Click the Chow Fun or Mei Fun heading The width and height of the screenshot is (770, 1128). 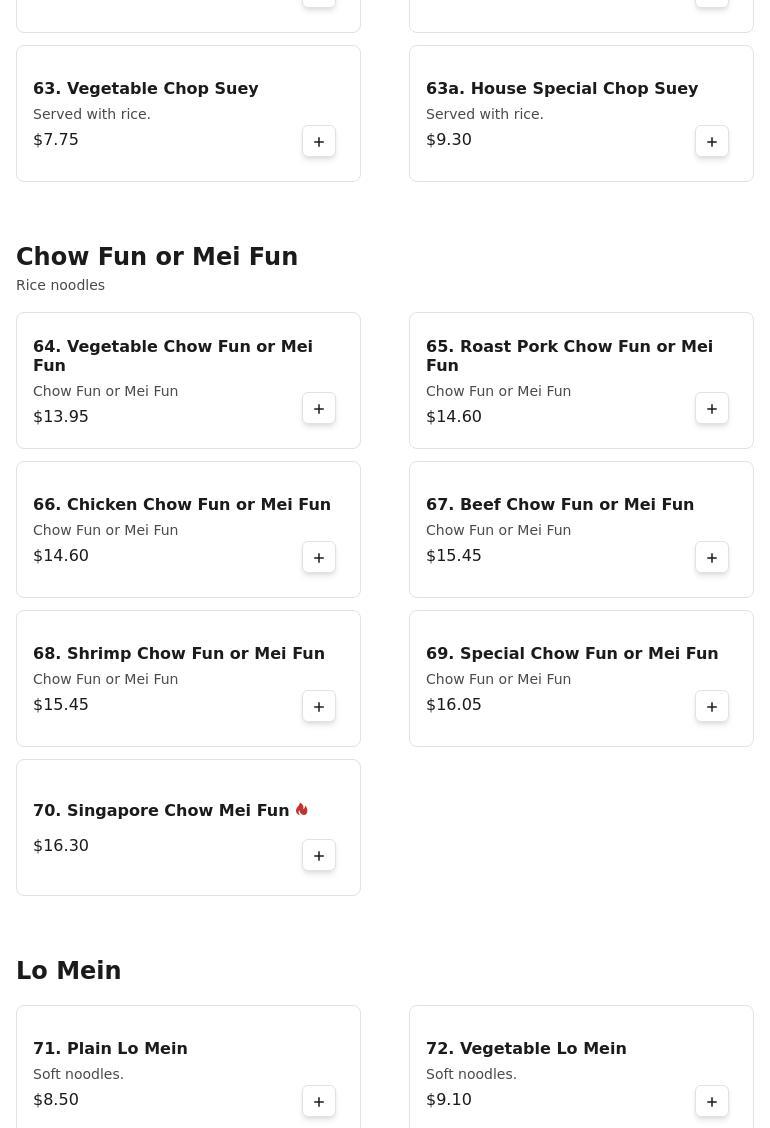157,257
